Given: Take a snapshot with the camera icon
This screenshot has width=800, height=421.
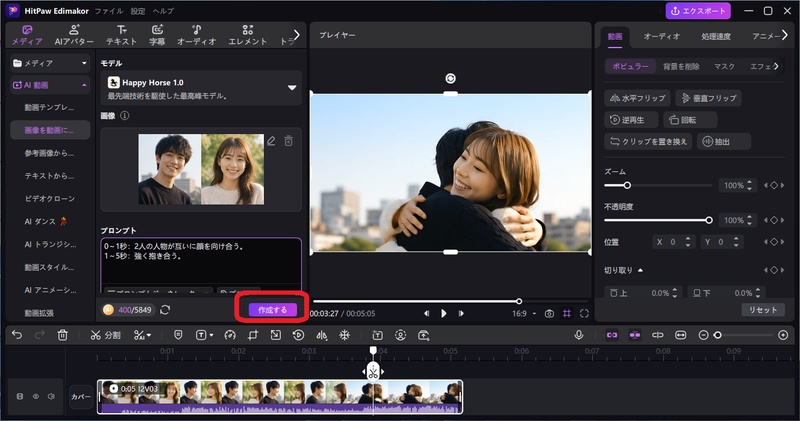Looking at the screenshot, I should pos(549,313).
